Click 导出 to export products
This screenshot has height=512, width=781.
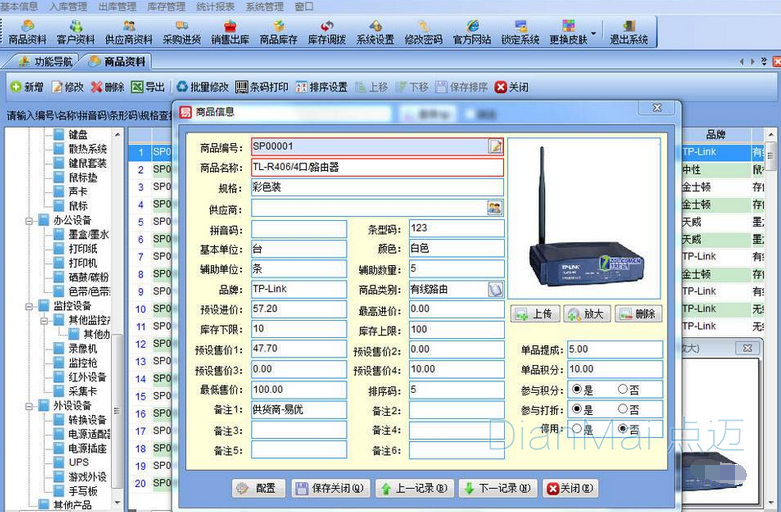coord(148,87)
